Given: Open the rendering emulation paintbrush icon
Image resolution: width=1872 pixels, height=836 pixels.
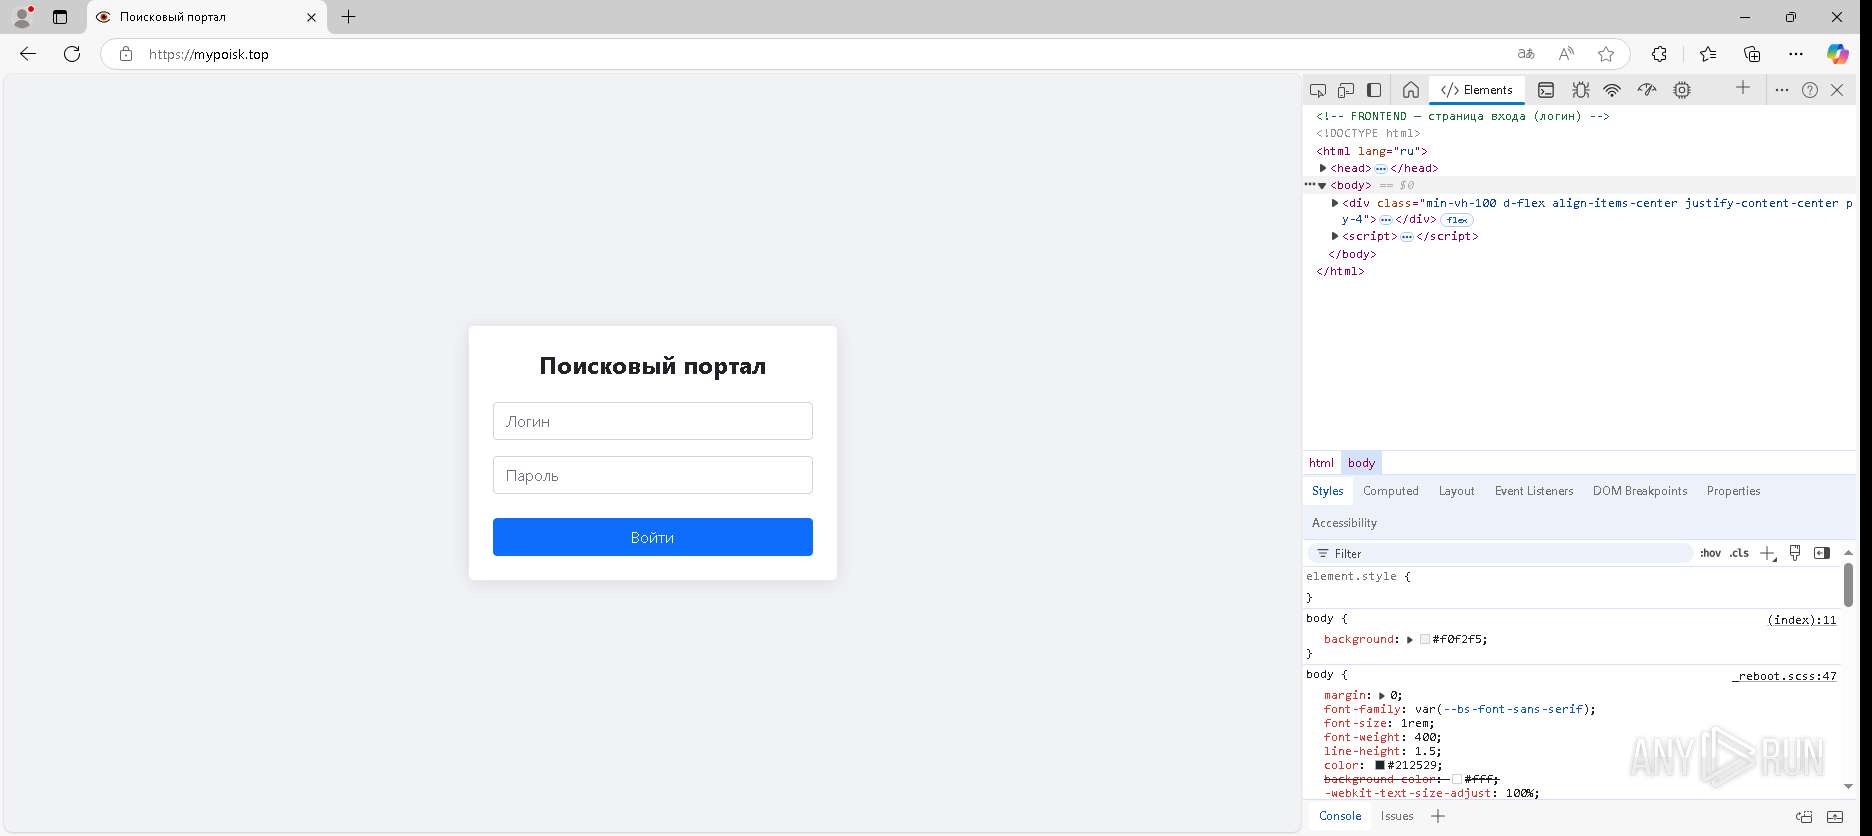Looking at the screenshot, I should (x=1795, y=553).
